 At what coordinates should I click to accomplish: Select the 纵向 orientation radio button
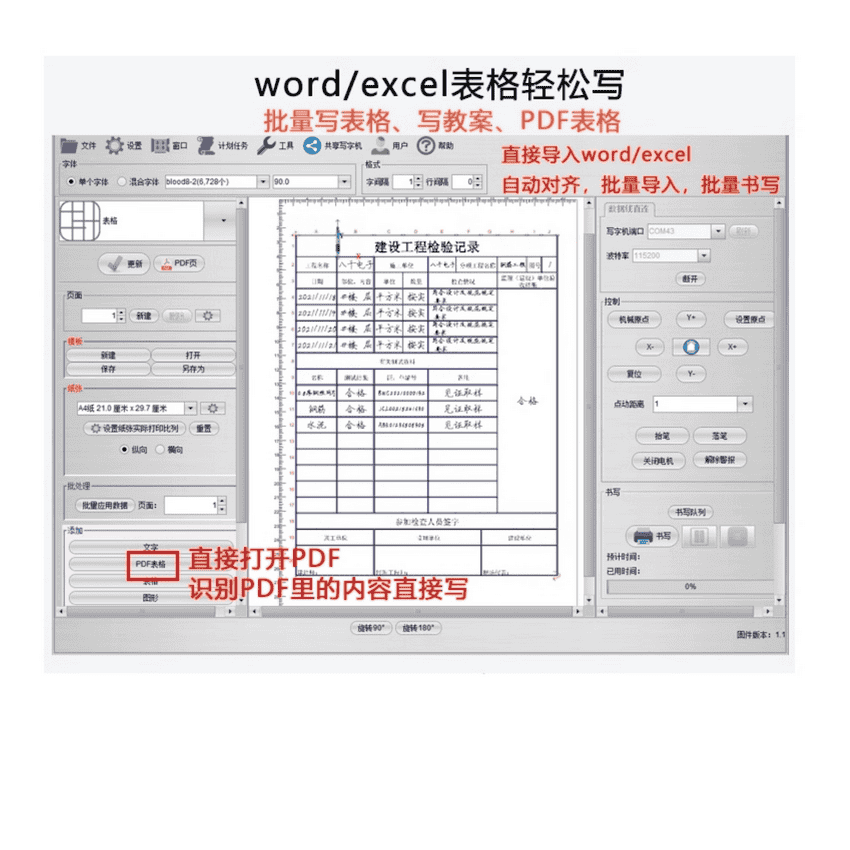coord(125,449)
